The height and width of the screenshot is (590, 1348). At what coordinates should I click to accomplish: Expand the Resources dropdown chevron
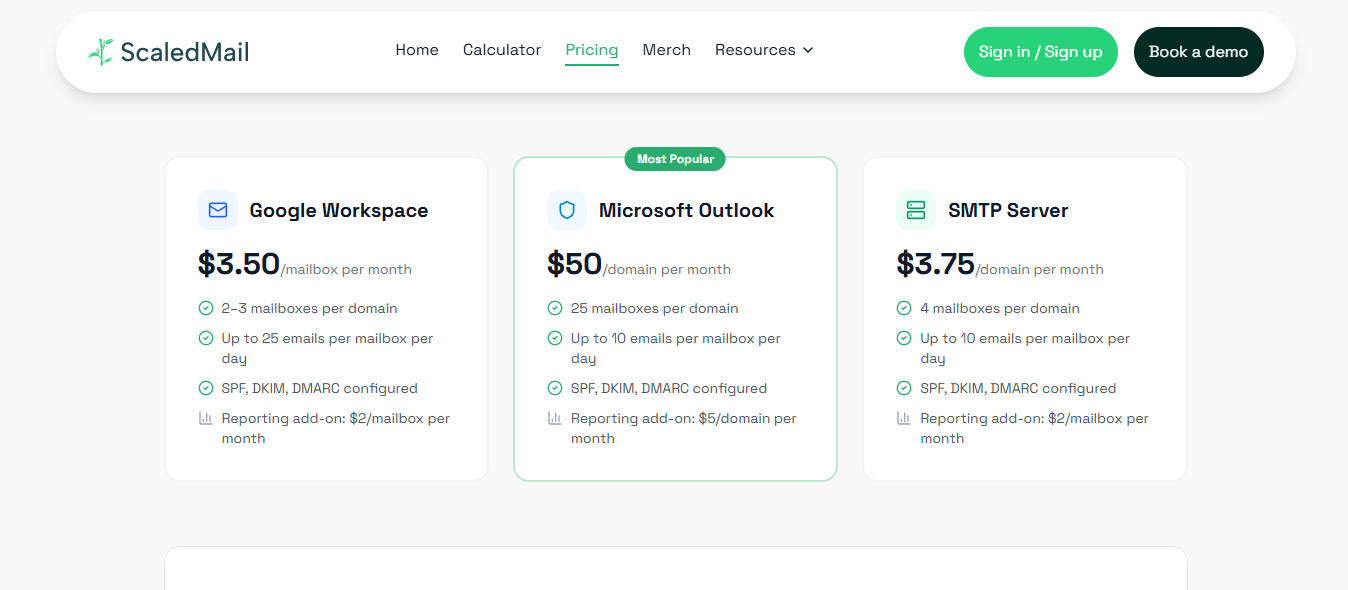click(x=808, y=50)
